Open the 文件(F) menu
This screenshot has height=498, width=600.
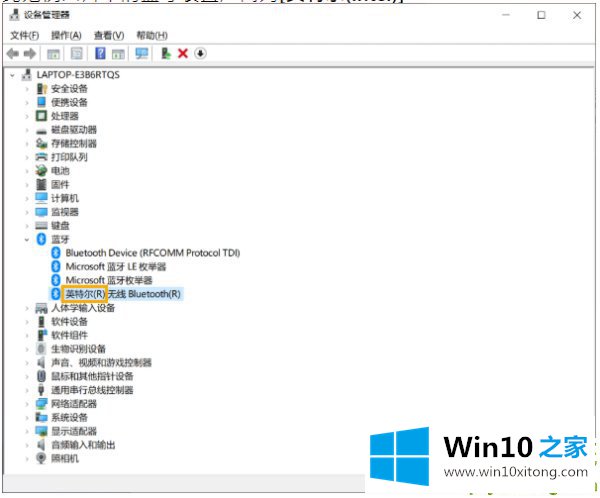click(x=24, y=35)
